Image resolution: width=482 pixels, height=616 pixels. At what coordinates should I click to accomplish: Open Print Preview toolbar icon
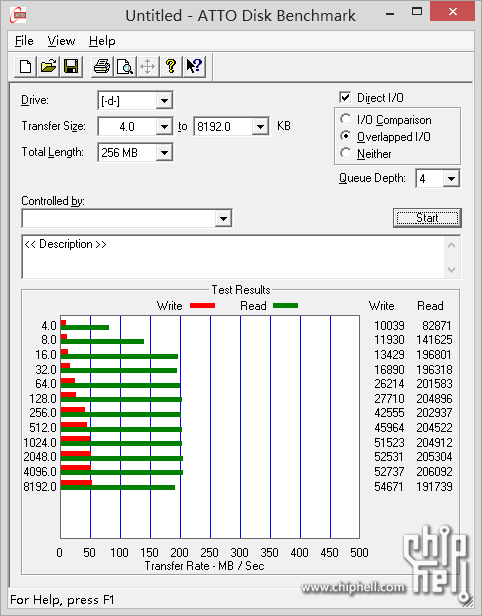click(125, 66)
